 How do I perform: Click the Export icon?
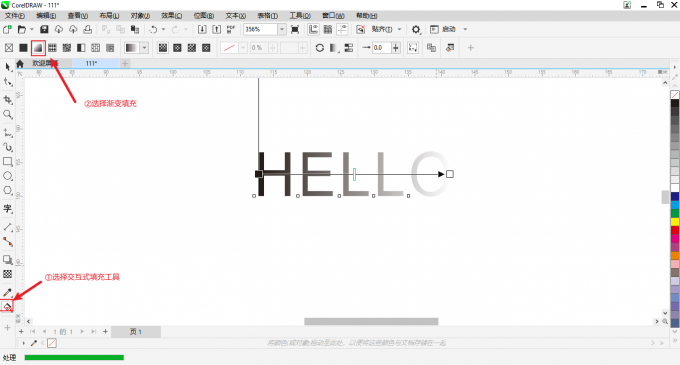[216, 29]
